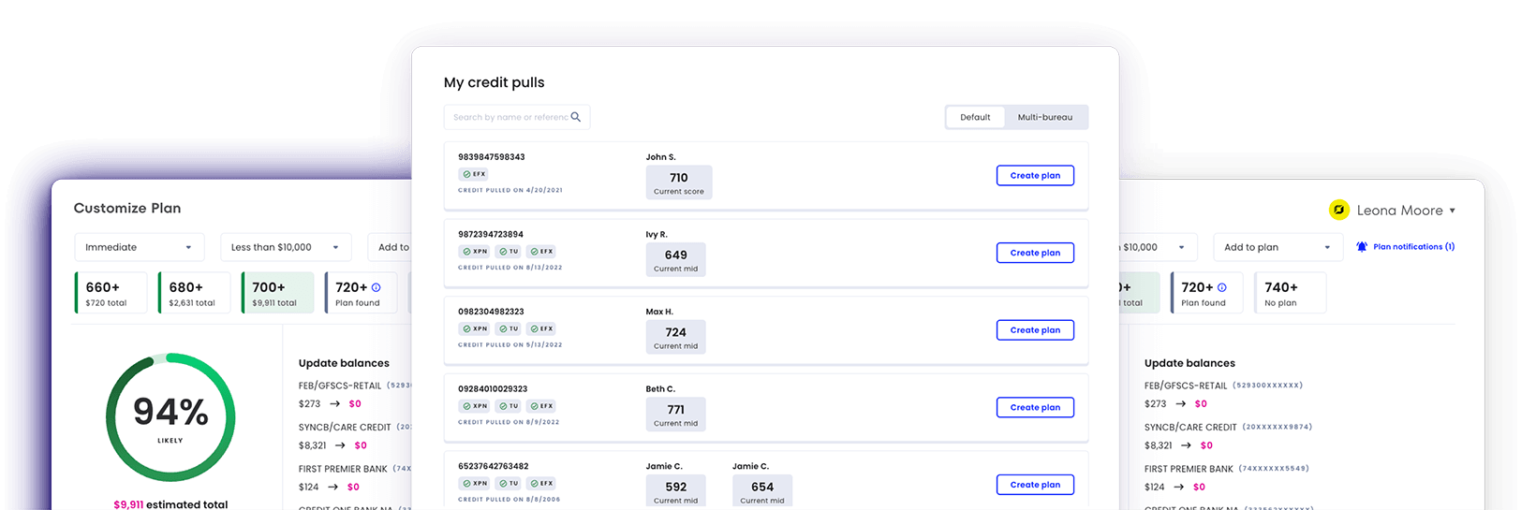1536x510 pixels.
Task: Open the Leona Moore account menu arrow
Action: coord(1452,211)
